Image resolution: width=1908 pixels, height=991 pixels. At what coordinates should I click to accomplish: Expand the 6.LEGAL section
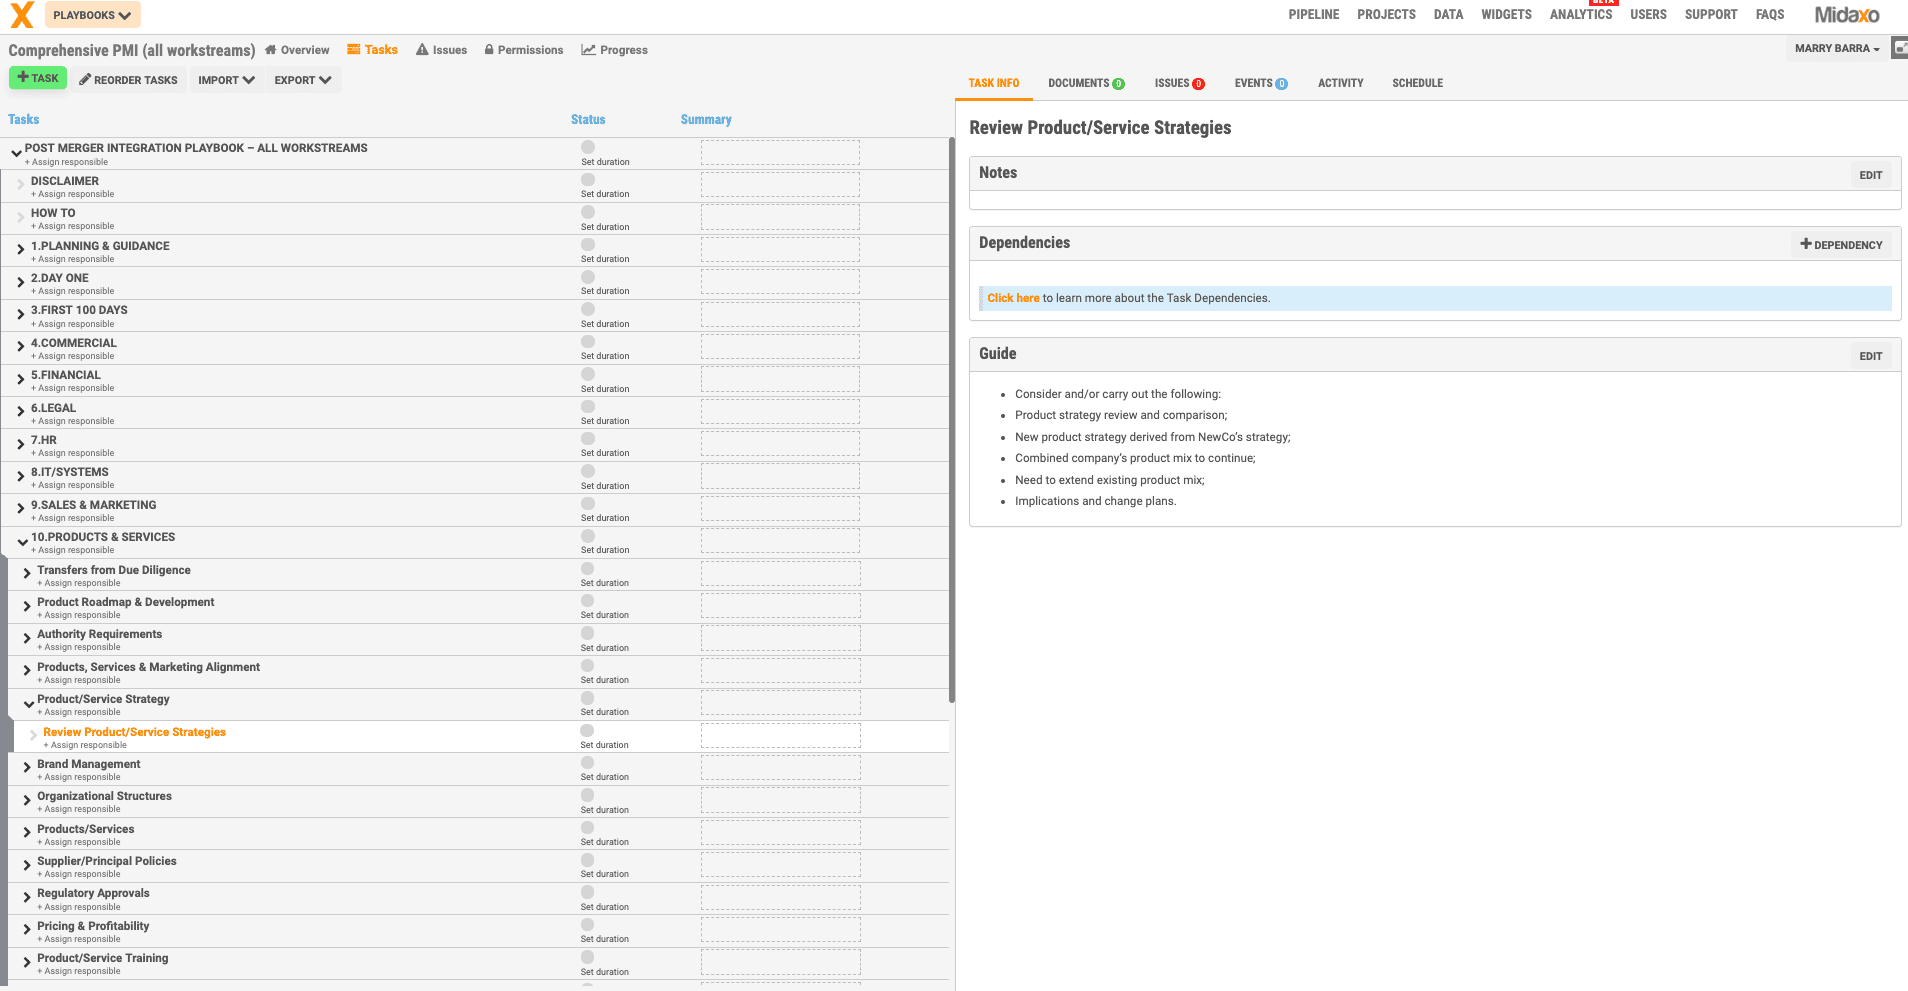[x=20, y=411]
